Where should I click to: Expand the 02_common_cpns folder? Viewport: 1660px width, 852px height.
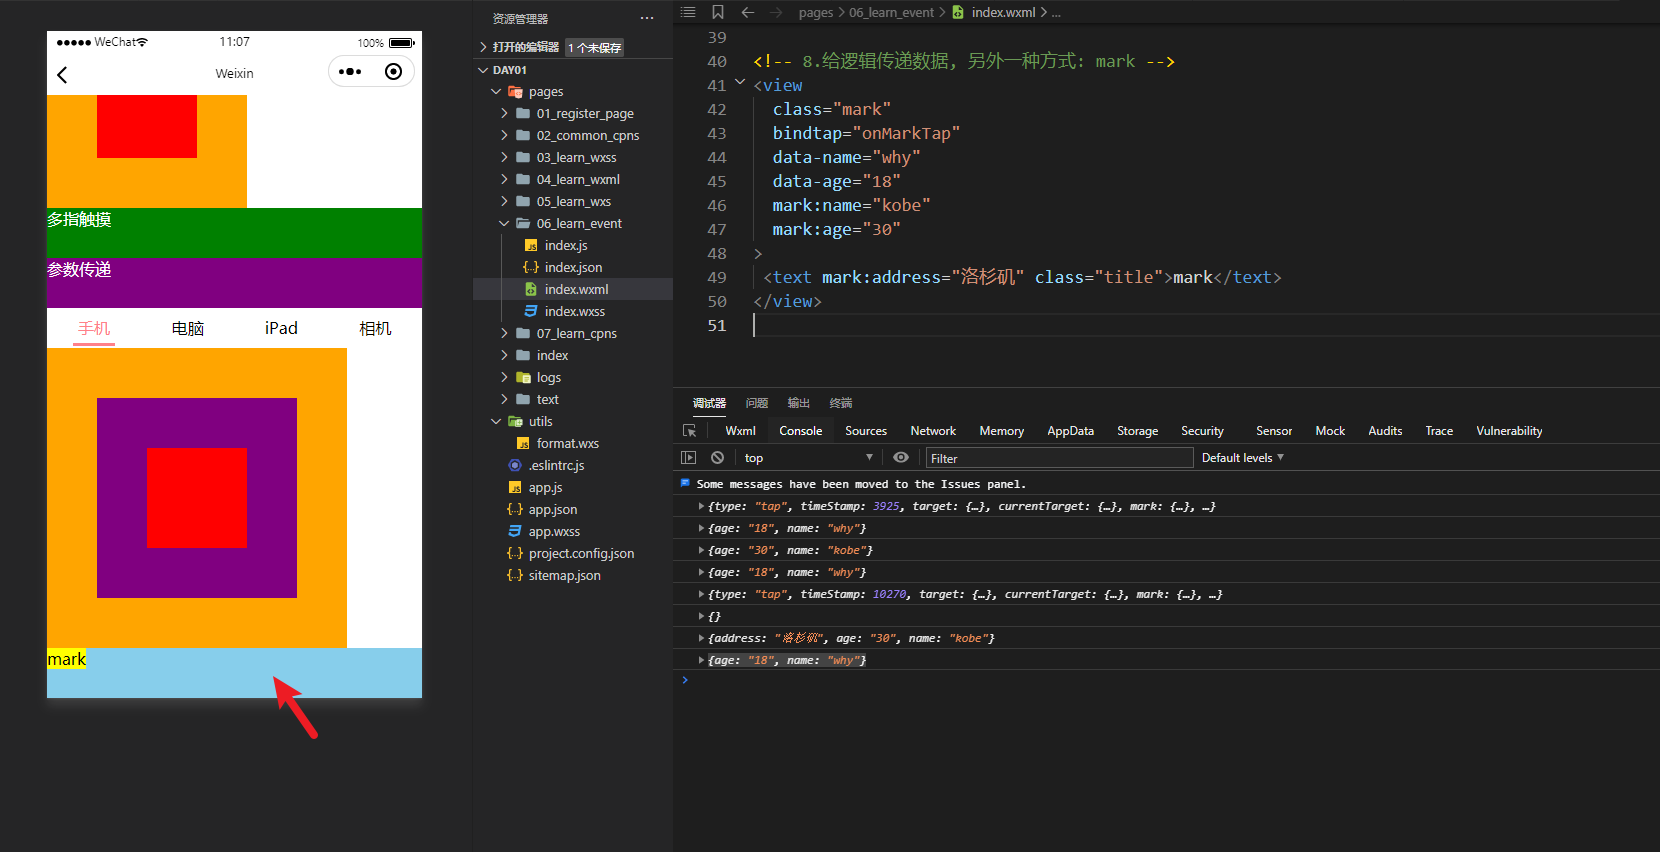505,136
